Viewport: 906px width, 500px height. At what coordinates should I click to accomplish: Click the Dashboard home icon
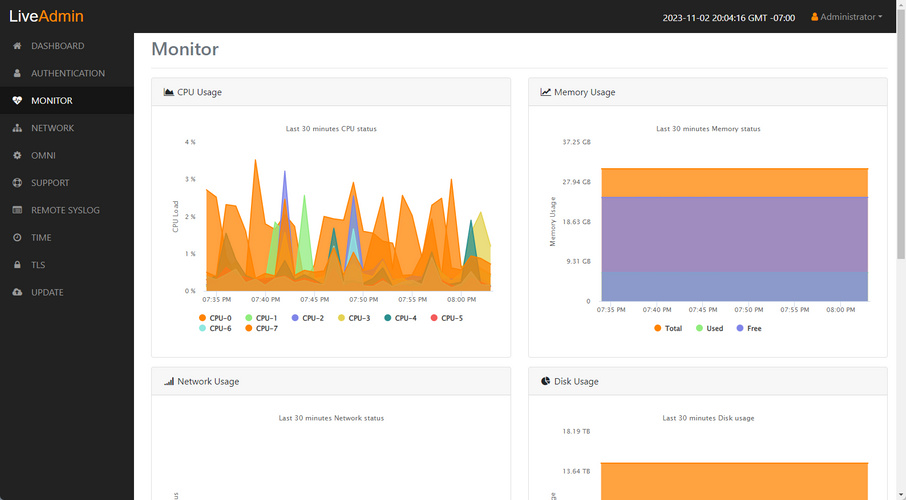click(17, 46)
